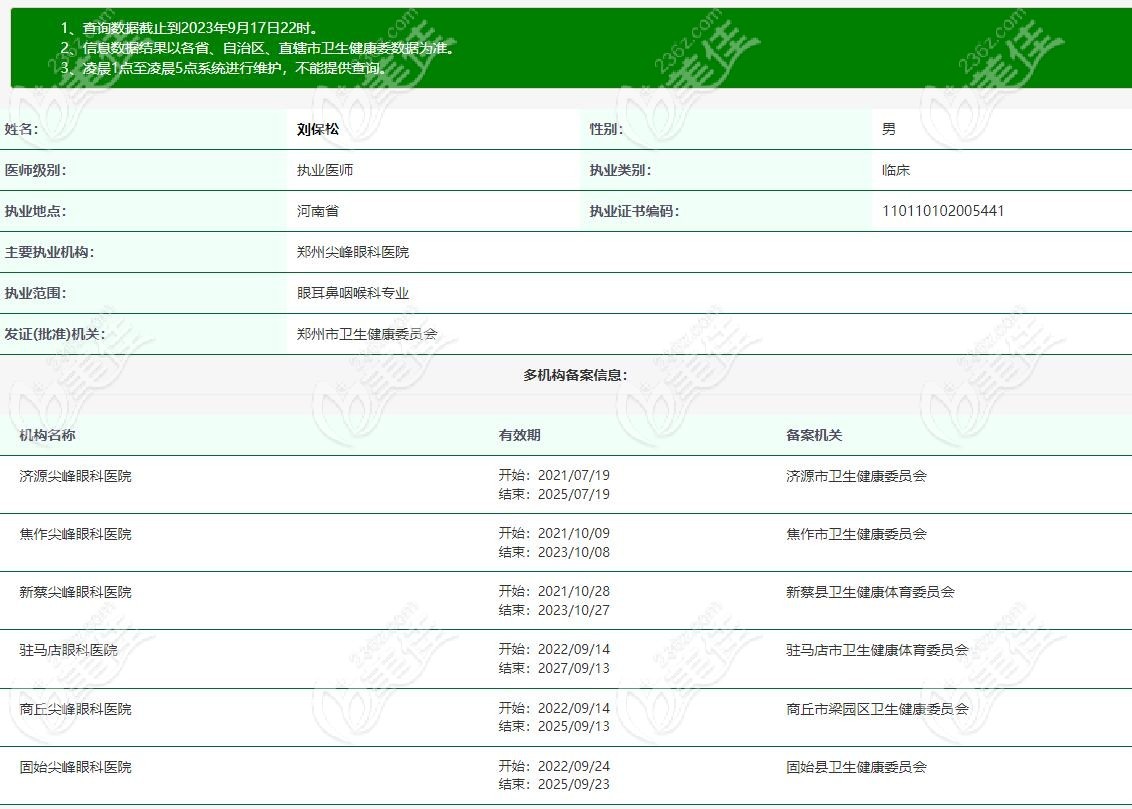Click the 性别 label
The height and width of the screenshot is (809, 1132).
606,129
